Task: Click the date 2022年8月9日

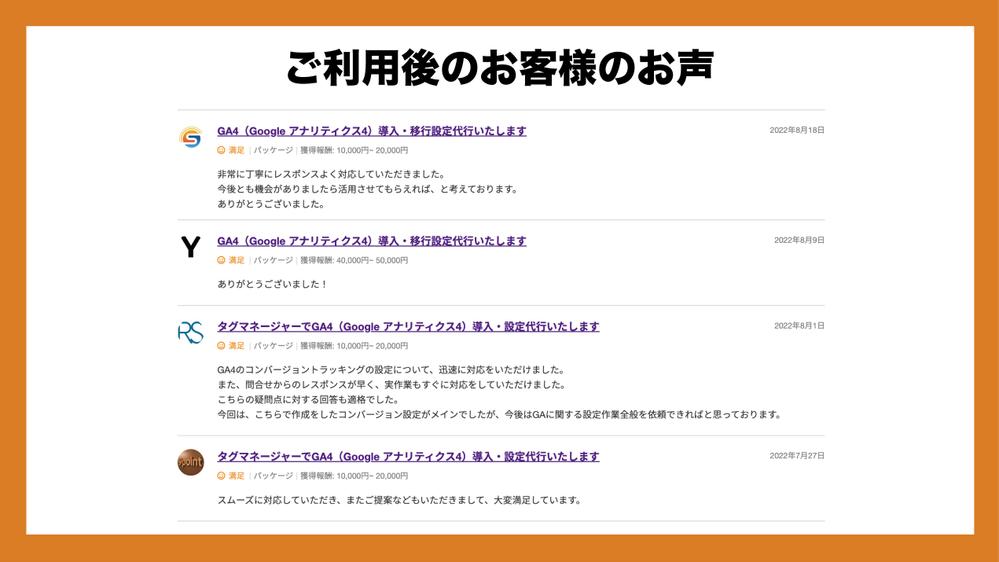Action: click(x=799, y=240)
